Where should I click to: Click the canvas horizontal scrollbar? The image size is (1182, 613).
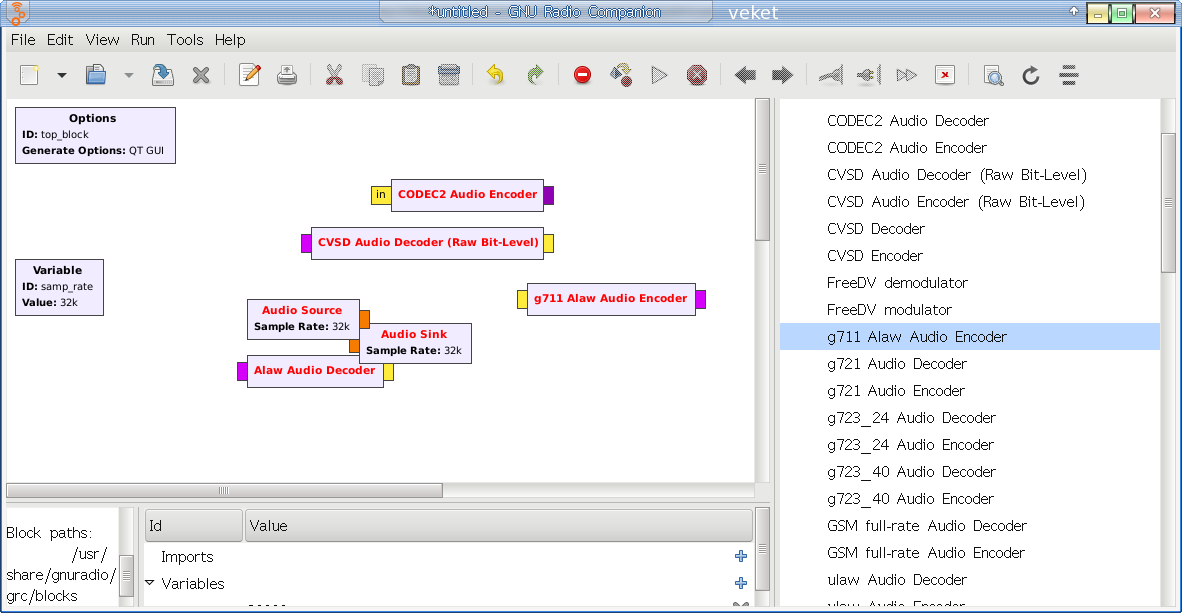coord(224,491)
